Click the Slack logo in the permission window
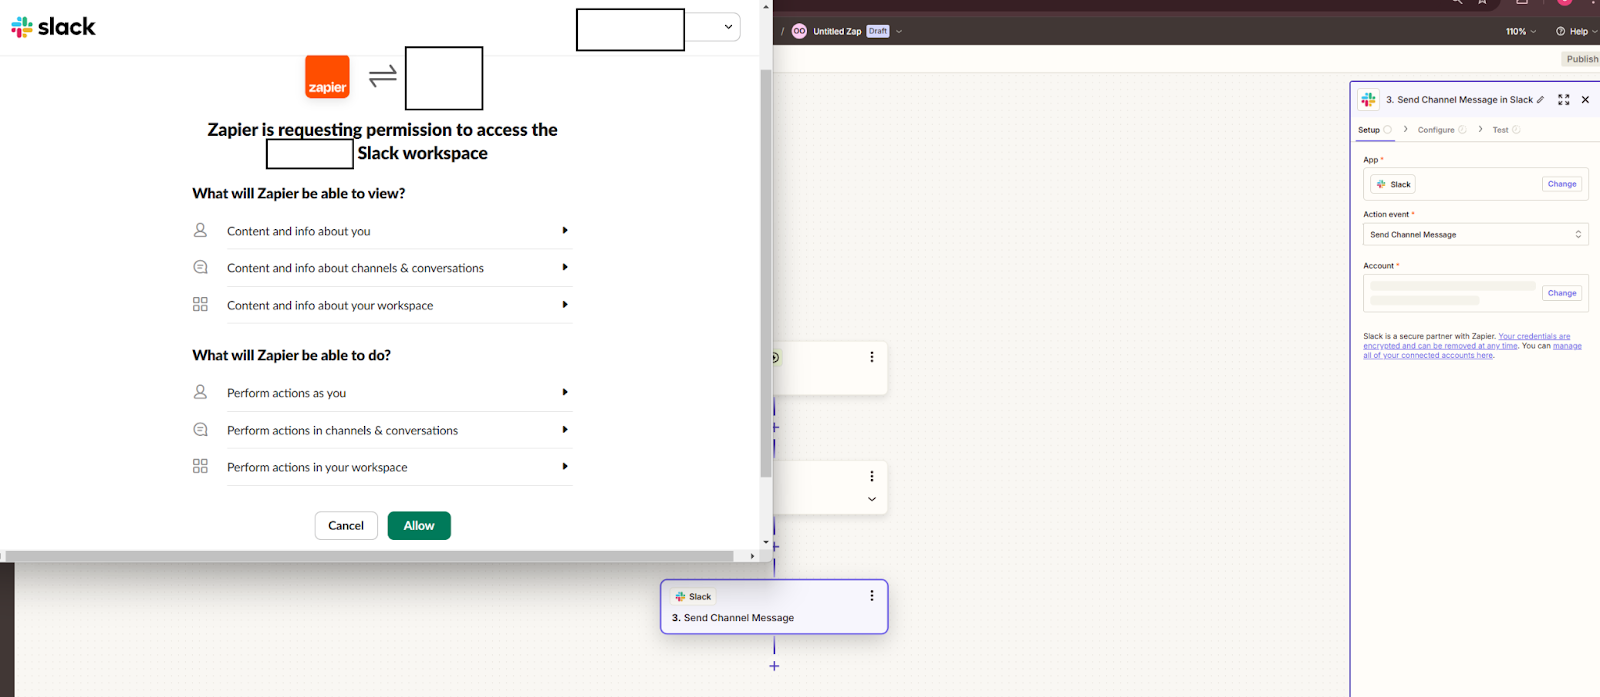The width and height of the screenshot is (1600, 697). coord(53,27)
